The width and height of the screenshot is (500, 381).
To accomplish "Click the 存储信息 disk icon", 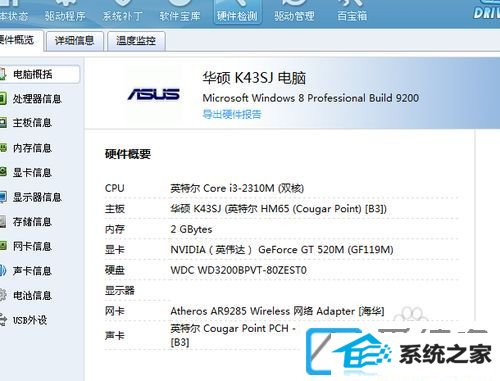I will coord(3,222).
